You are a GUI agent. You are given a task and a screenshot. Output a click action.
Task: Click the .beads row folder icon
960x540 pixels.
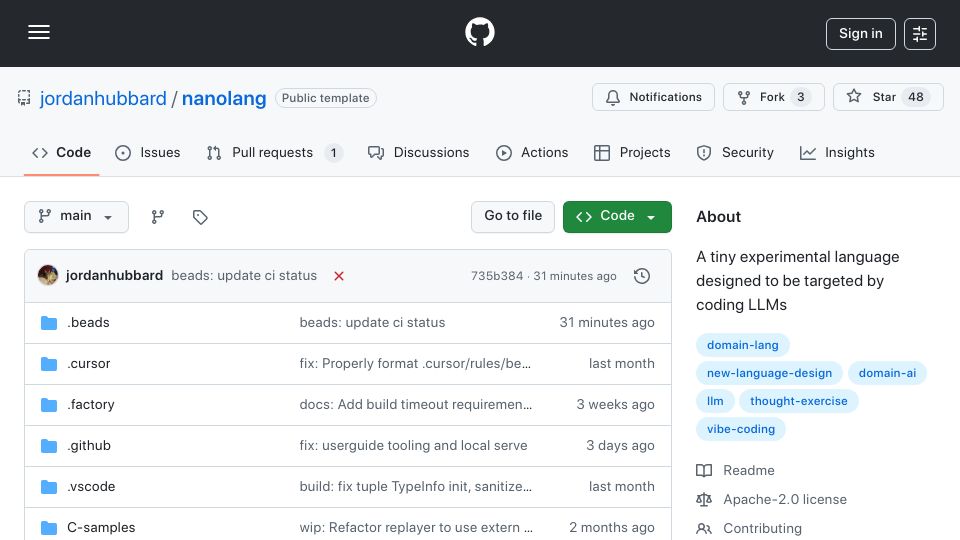tap(49, 323)
